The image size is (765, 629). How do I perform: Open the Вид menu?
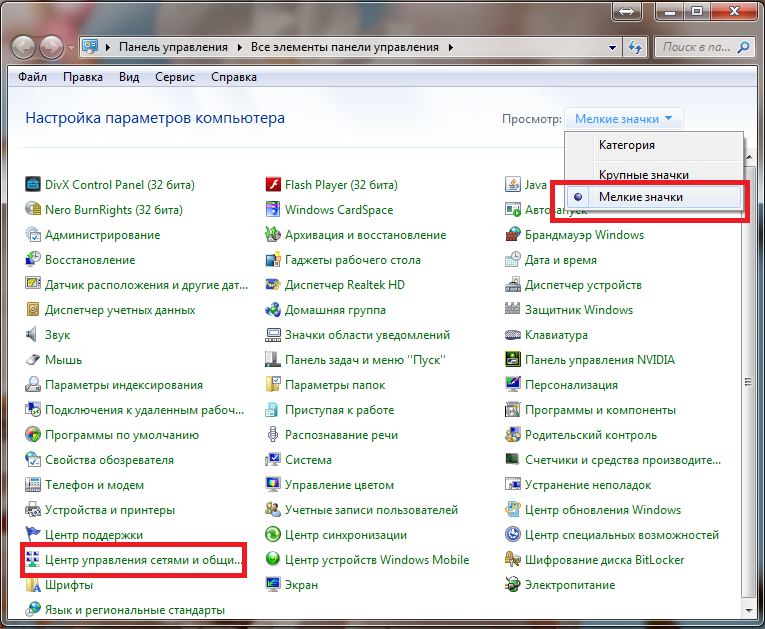click(x=129, y=77)
